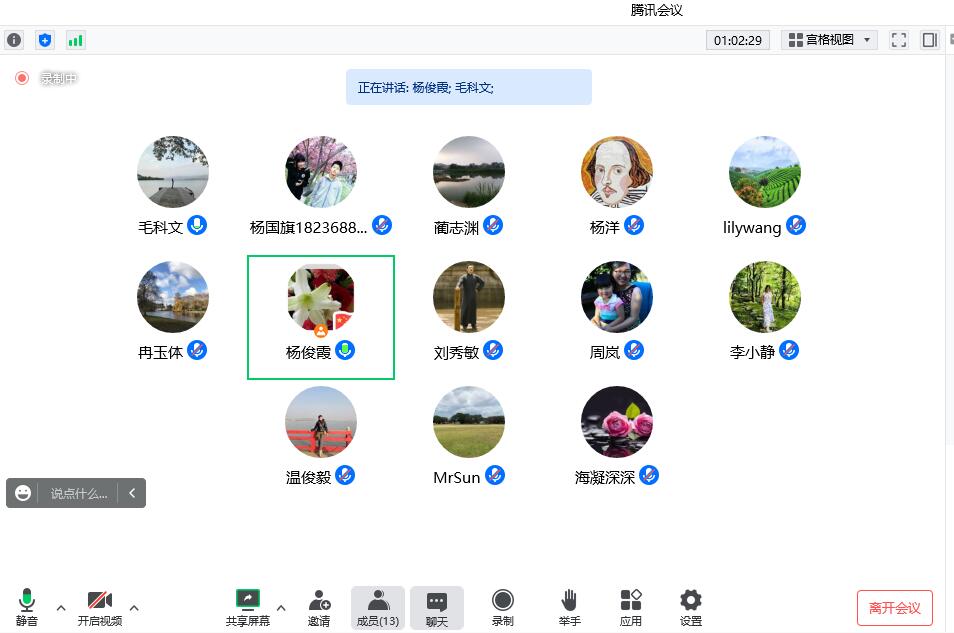This screenshot has height=633, width=954.
Task: Raise hand using the 举手 icon
Action: tap(569, 600)
